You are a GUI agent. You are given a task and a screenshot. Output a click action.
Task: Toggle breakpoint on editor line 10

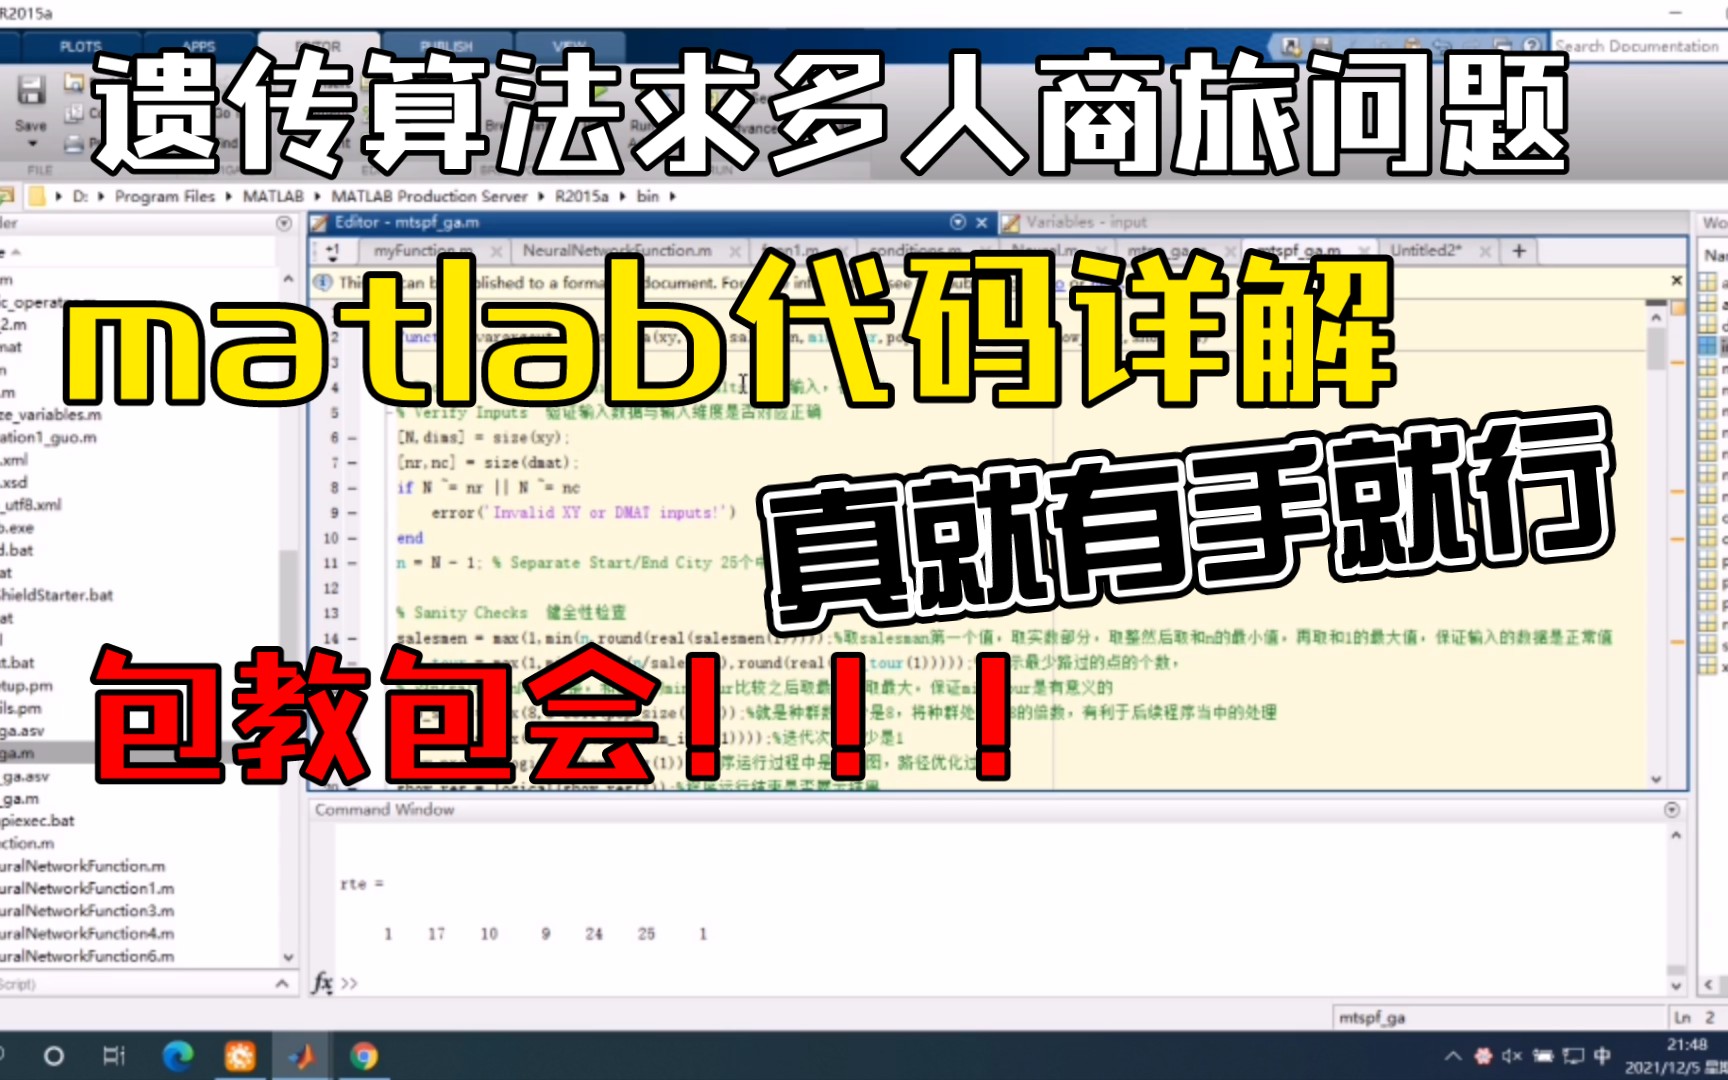click(351, 538)
